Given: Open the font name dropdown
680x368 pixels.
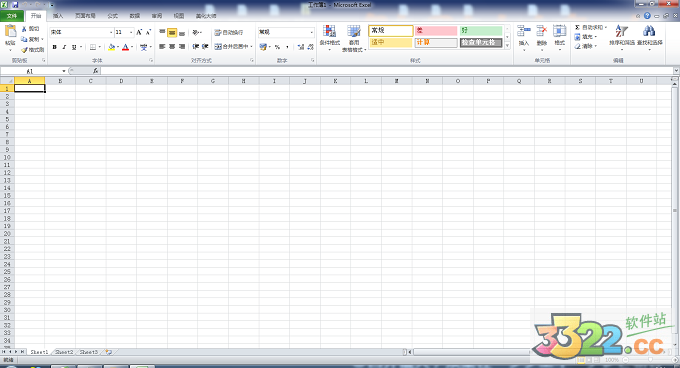Looking at the screenshot, I should click(x=111, y=32).
